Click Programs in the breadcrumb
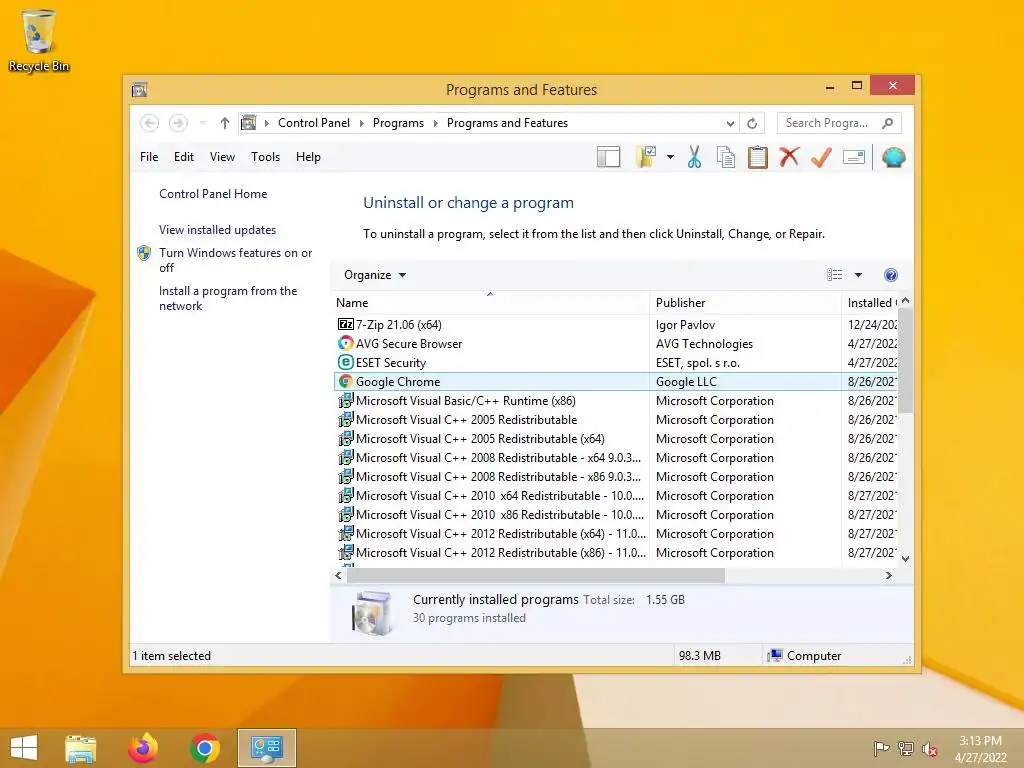Viewport: 1024px width, 768px height. (398, 123)
